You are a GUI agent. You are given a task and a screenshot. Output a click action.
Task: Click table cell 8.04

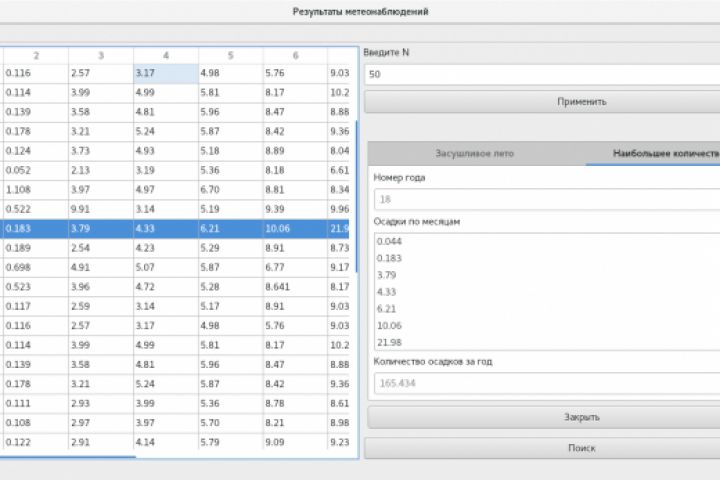pos(339,151)
